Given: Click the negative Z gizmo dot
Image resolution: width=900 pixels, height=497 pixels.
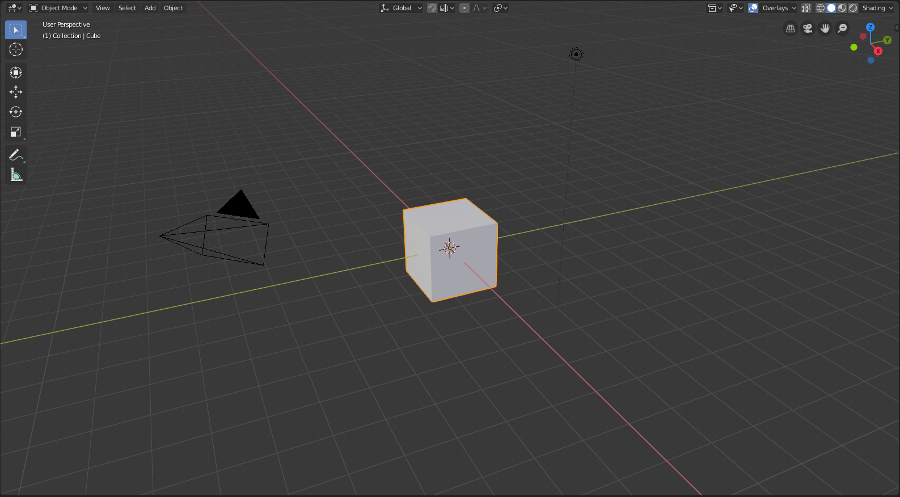Looking at the screenshot, I should 871,60.
